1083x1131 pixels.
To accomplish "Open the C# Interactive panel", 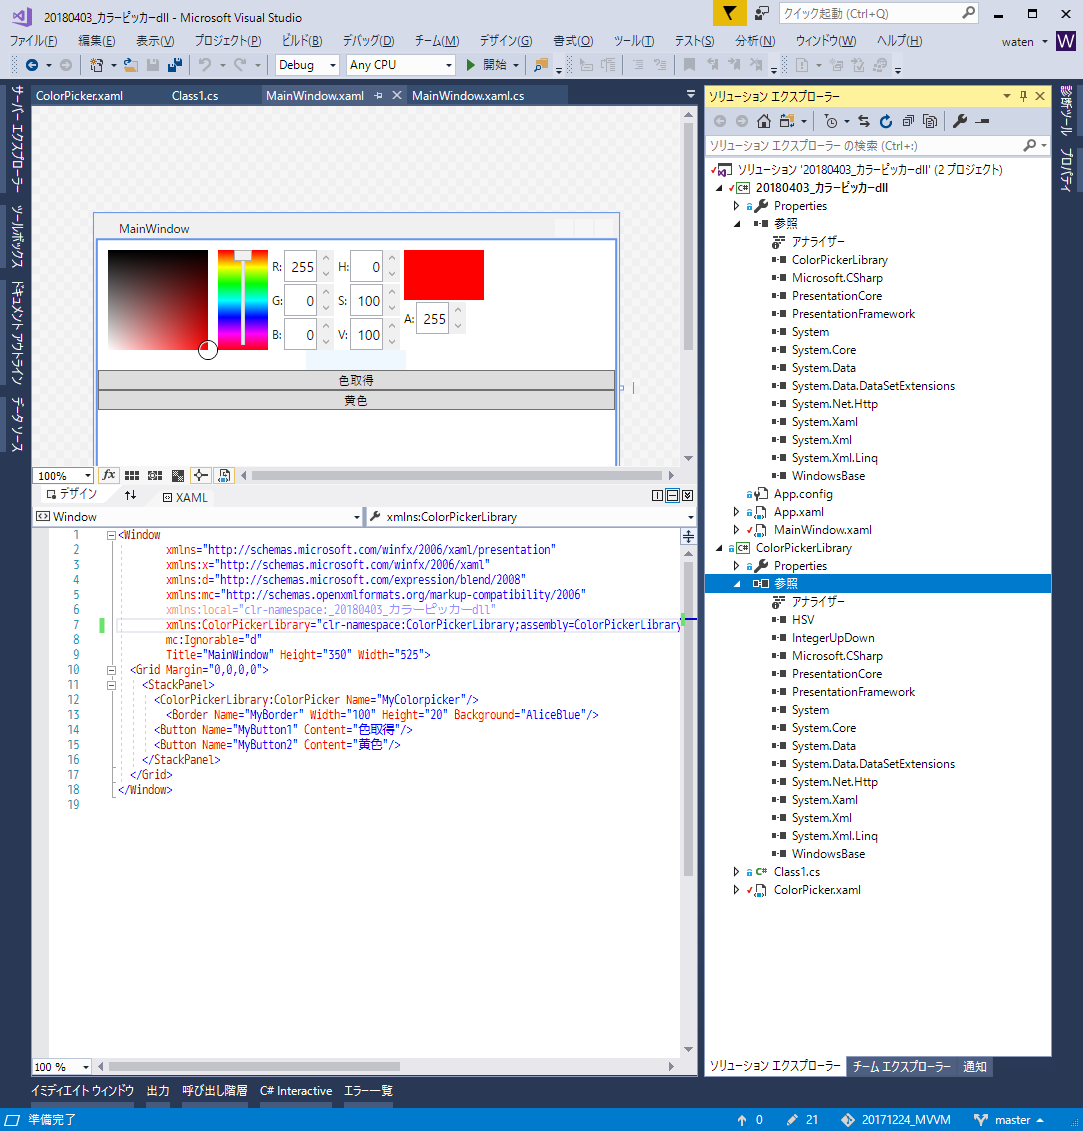I will 296,1091.
